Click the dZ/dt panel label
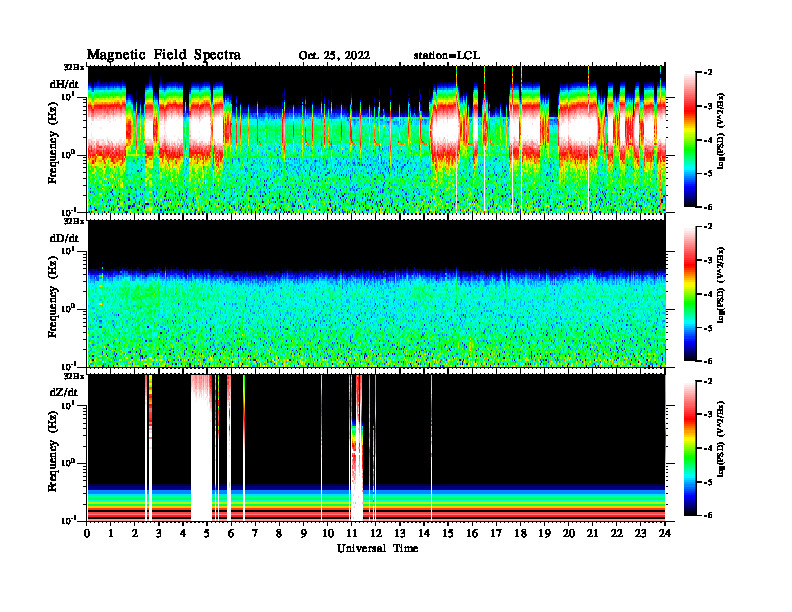 click(x=64, y=392)
